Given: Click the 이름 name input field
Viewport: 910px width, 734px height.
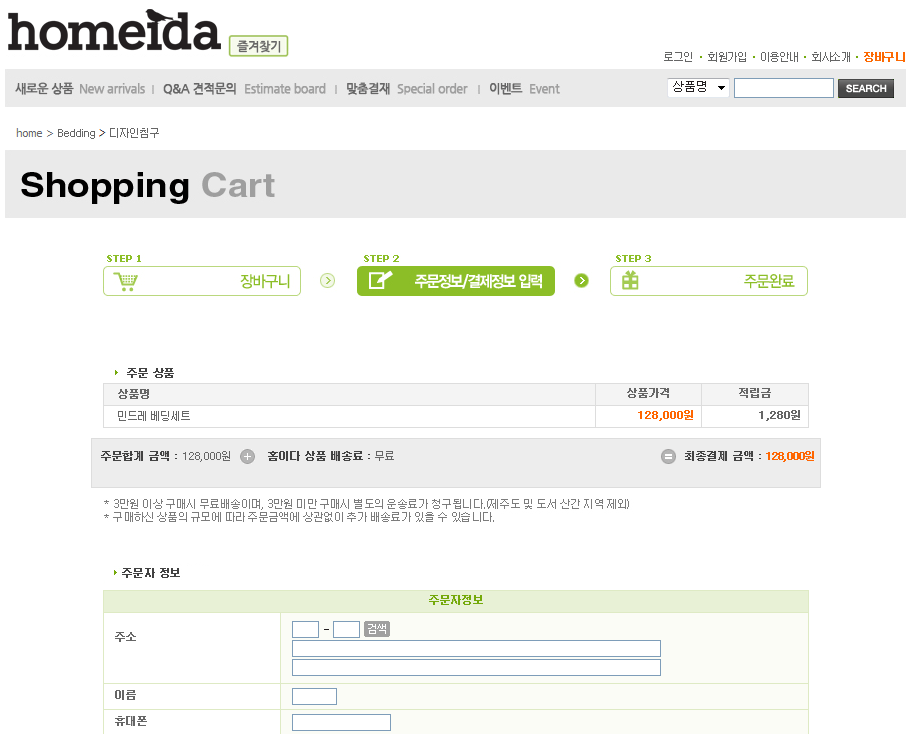Looking at the screenshot, I should coord(314,696).
